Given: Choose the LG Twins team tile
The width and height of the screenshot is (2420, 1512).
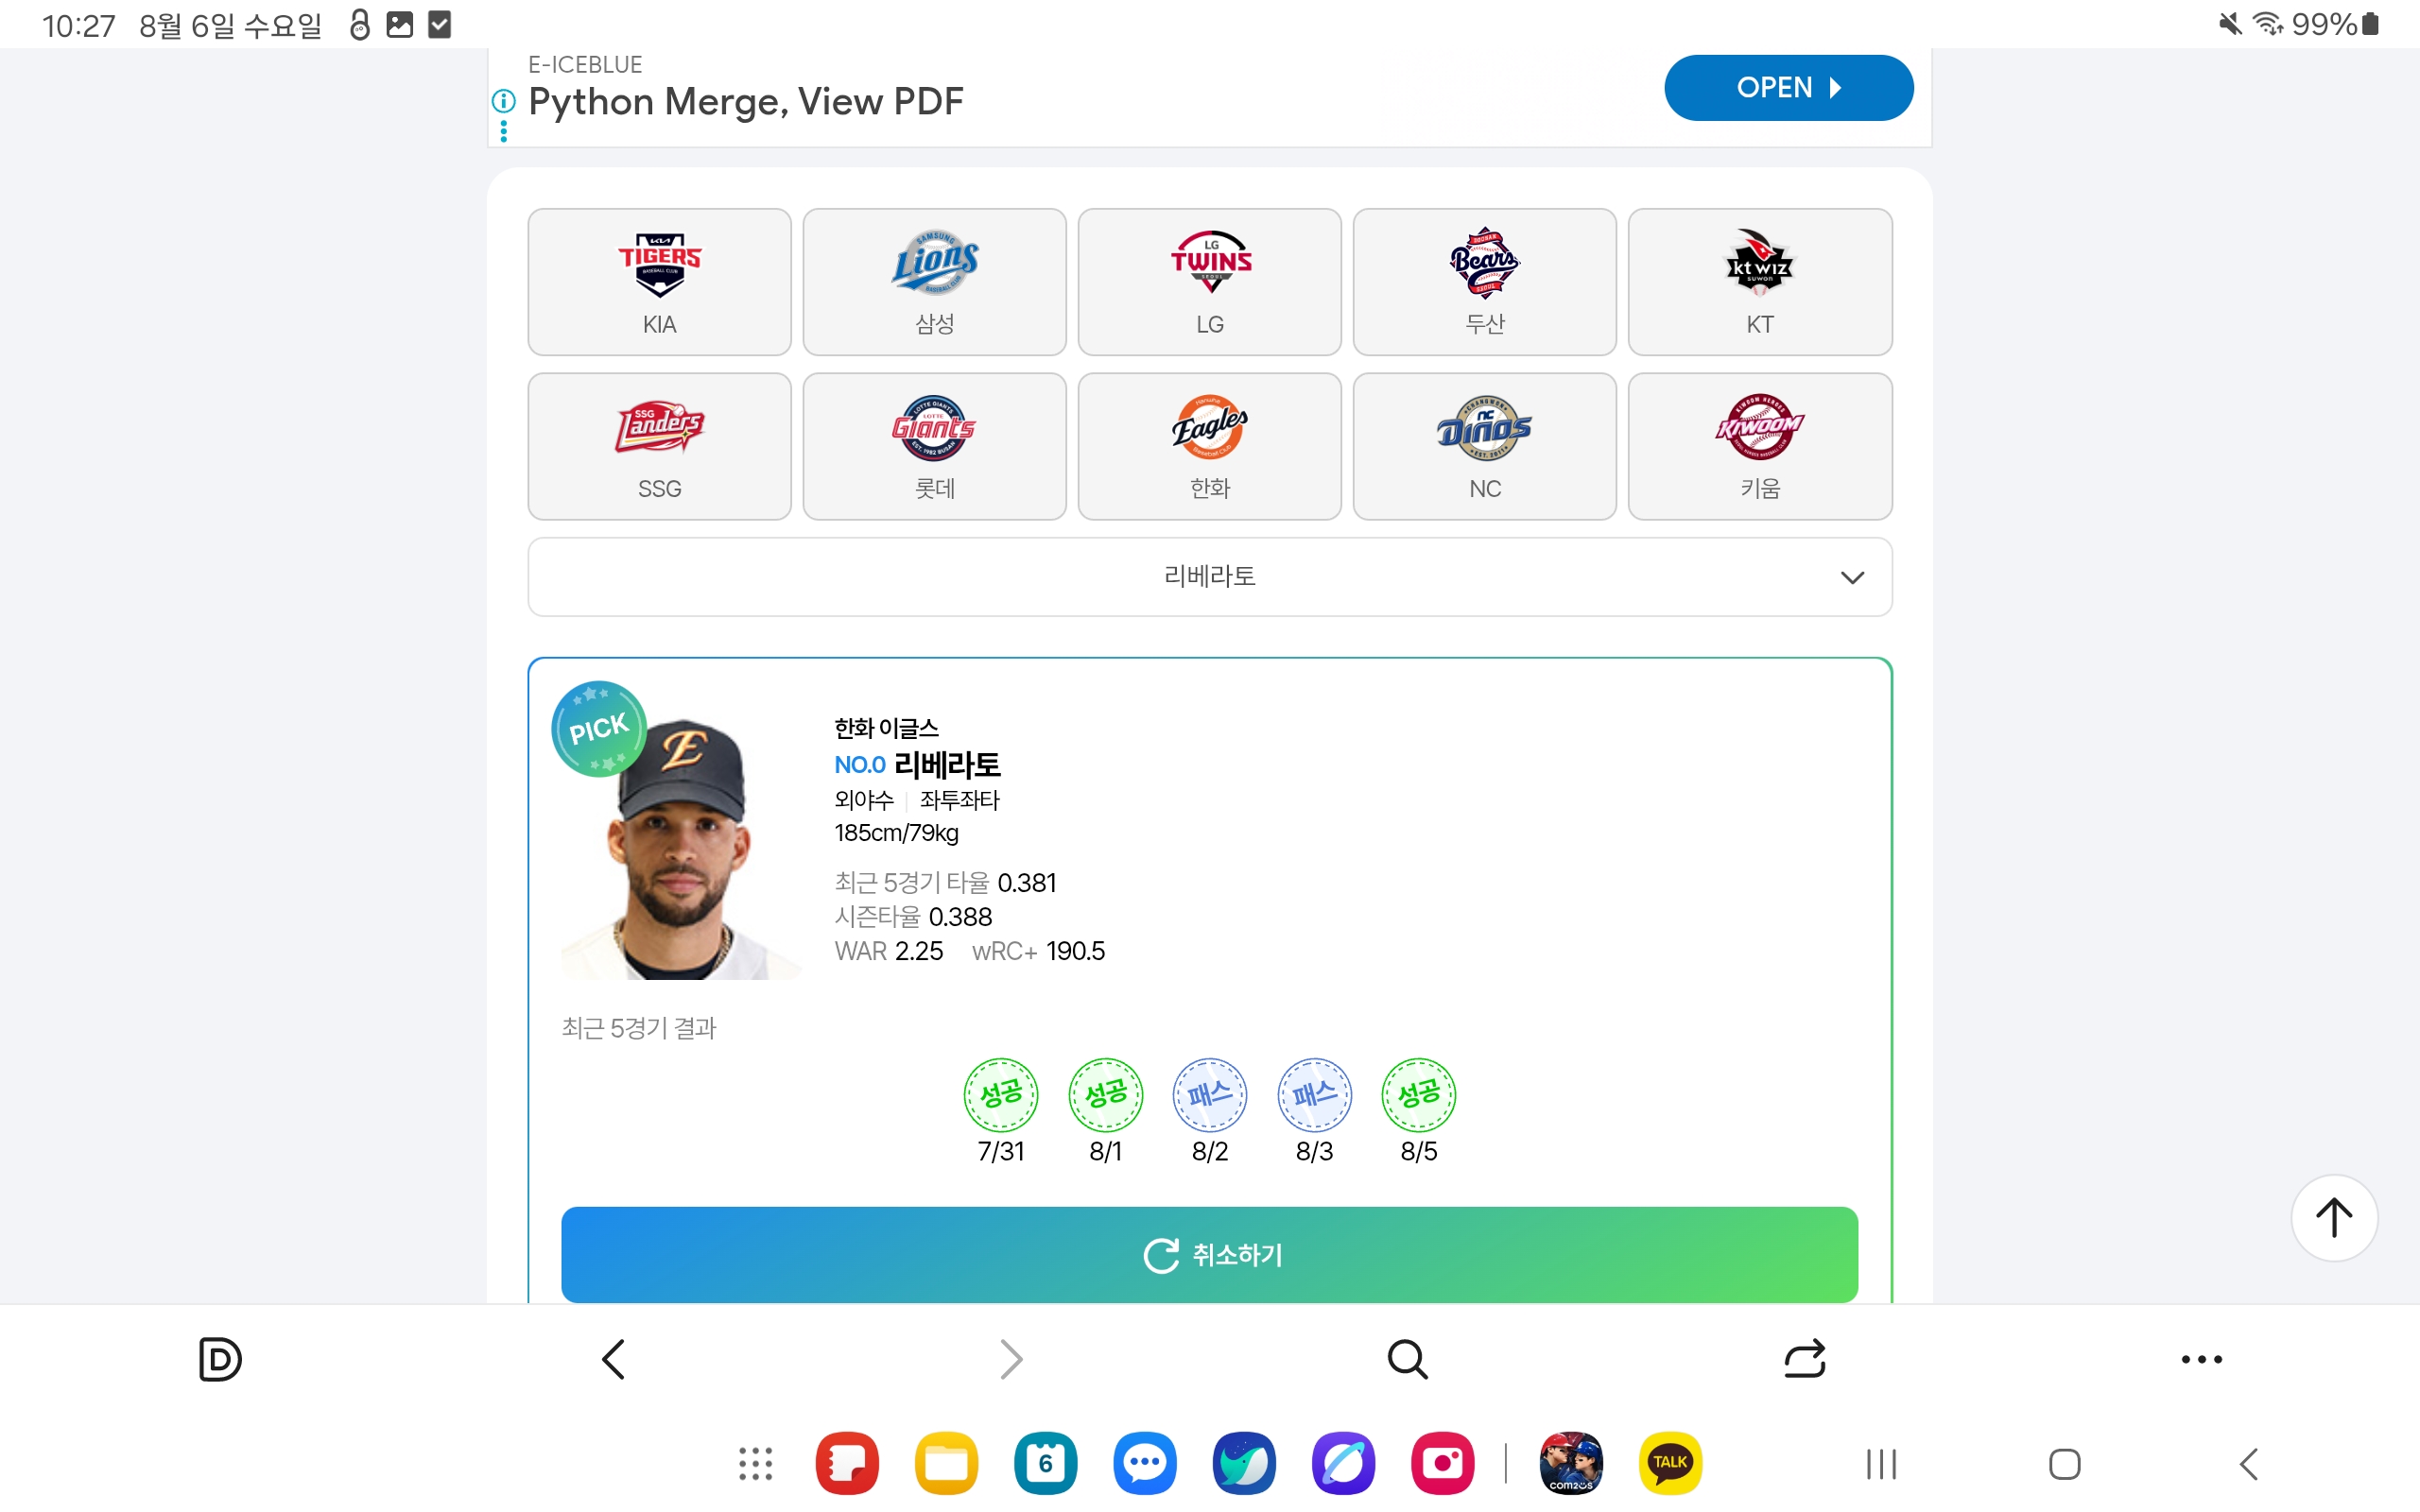Looking at the screenshot, I should tap(1209, 282).
